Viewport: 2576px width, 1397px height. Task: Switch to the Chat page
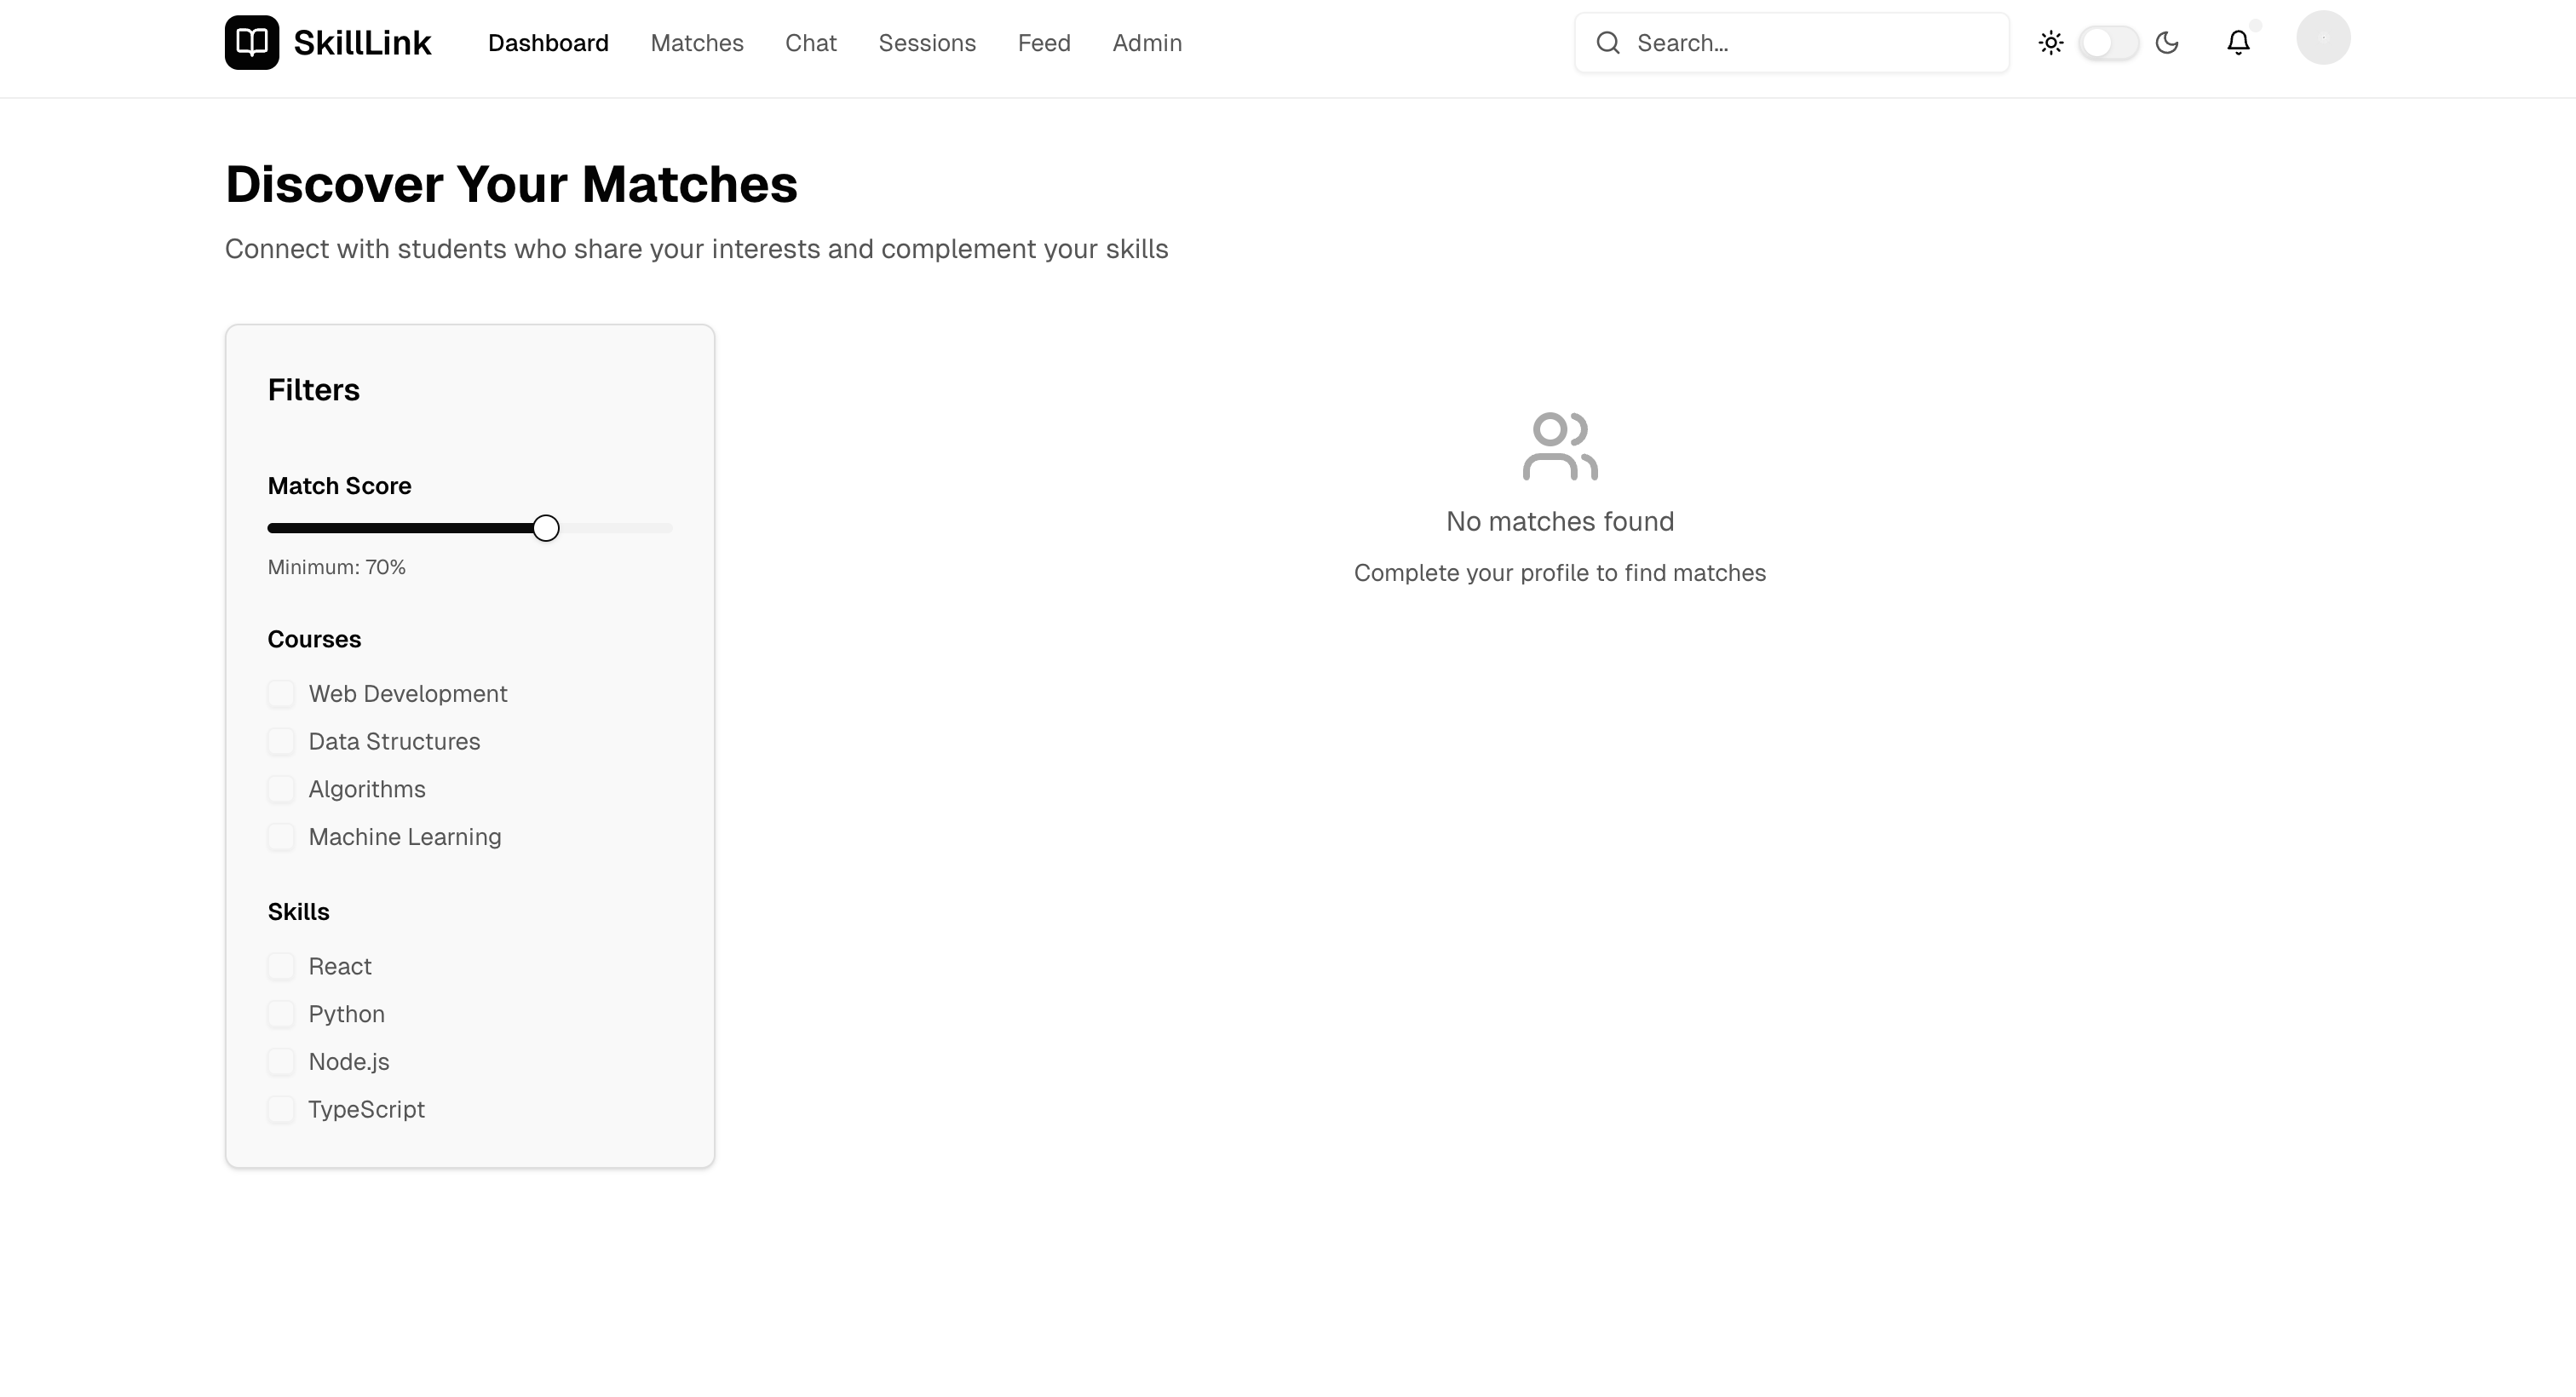pyautogui.click(x=811, y=43)
